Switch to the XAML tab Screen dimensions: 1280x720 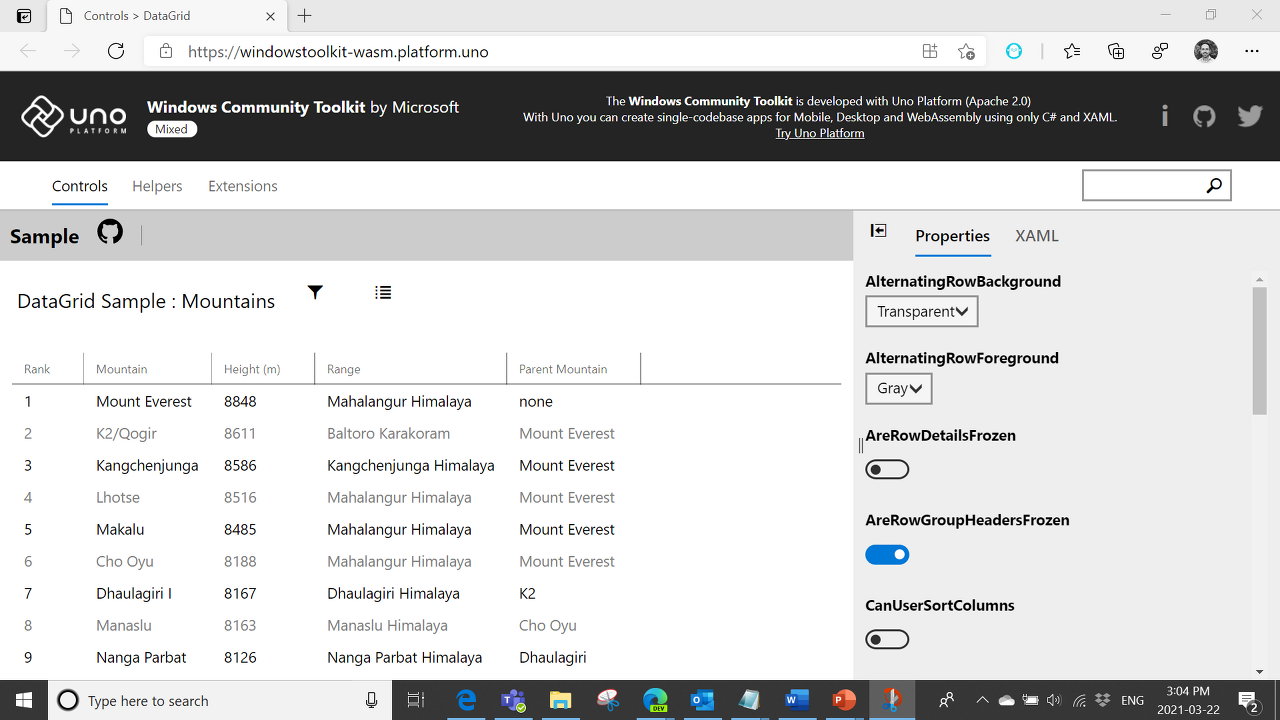1037,236
